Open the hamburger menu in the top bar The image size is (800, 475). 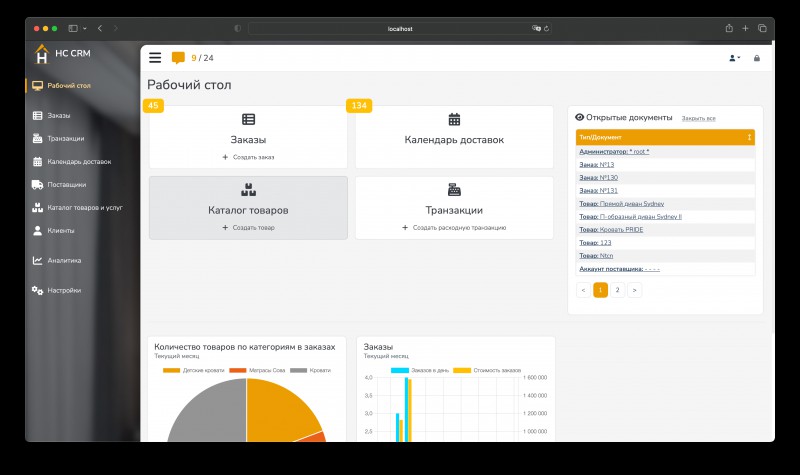coord(155,58)
